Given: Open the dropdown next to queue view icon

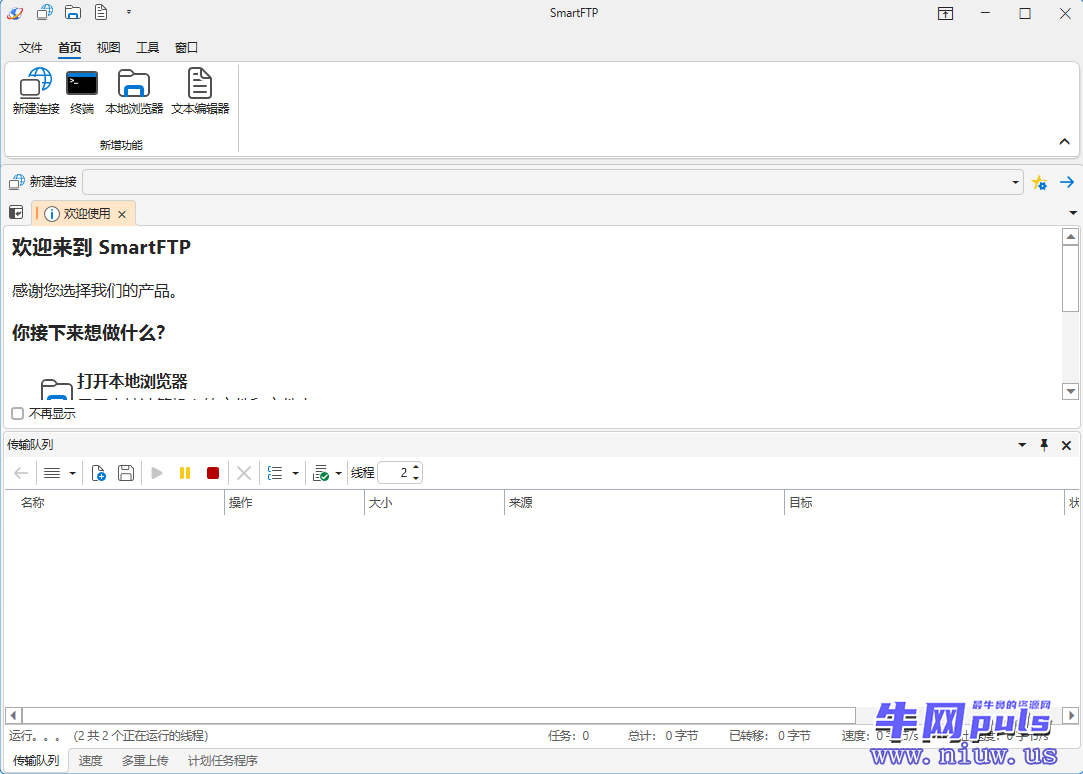Looking at the screenshot, I should coord(73,473).
